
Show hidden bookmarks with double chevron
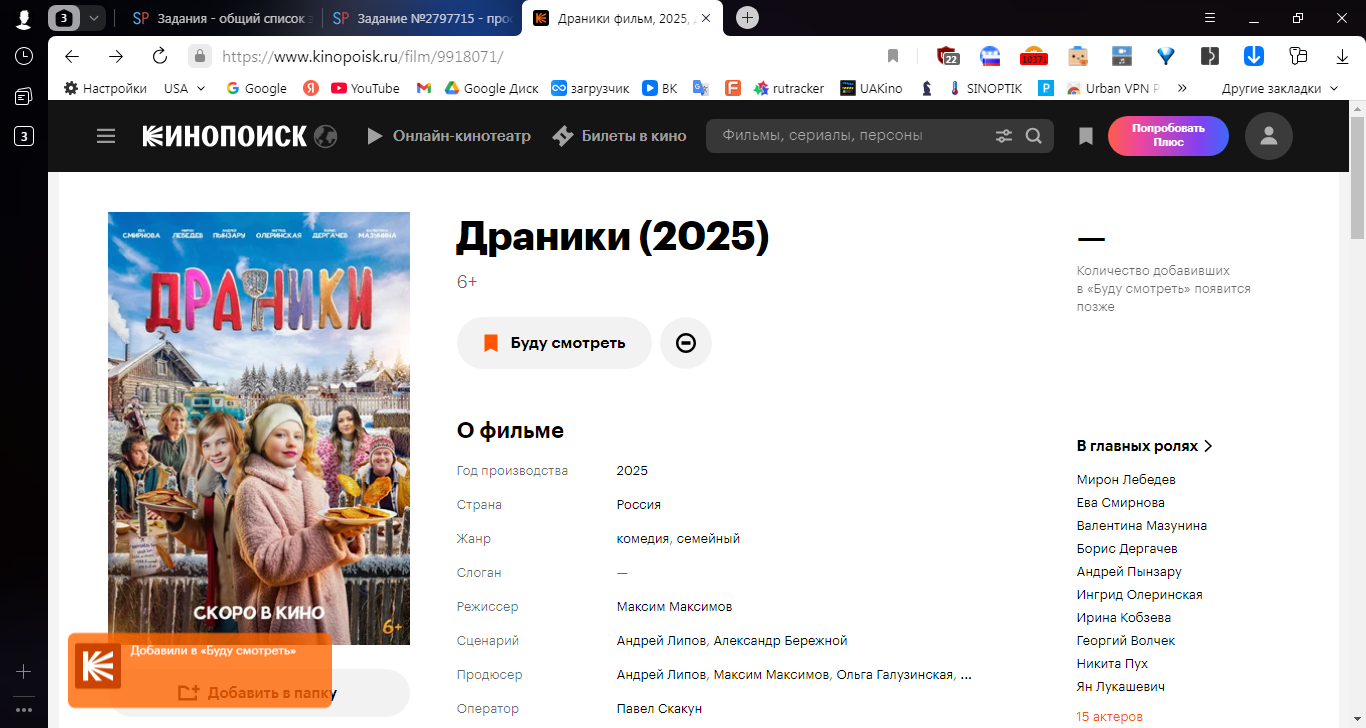[1182, 88]
